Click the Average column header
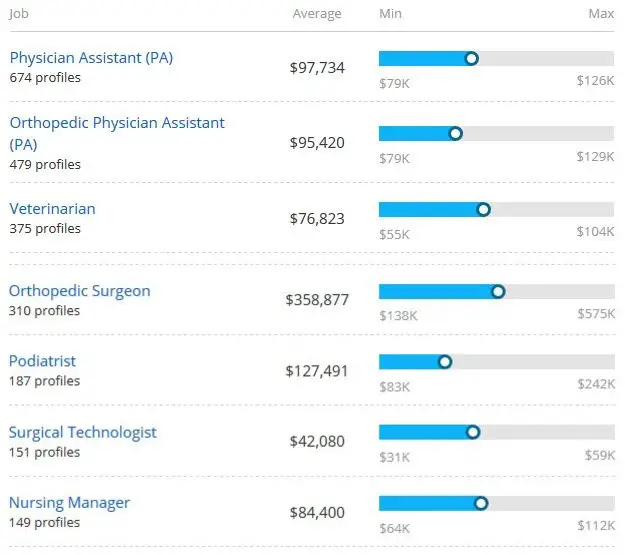625x555 pixels. (x=317, y=14)
